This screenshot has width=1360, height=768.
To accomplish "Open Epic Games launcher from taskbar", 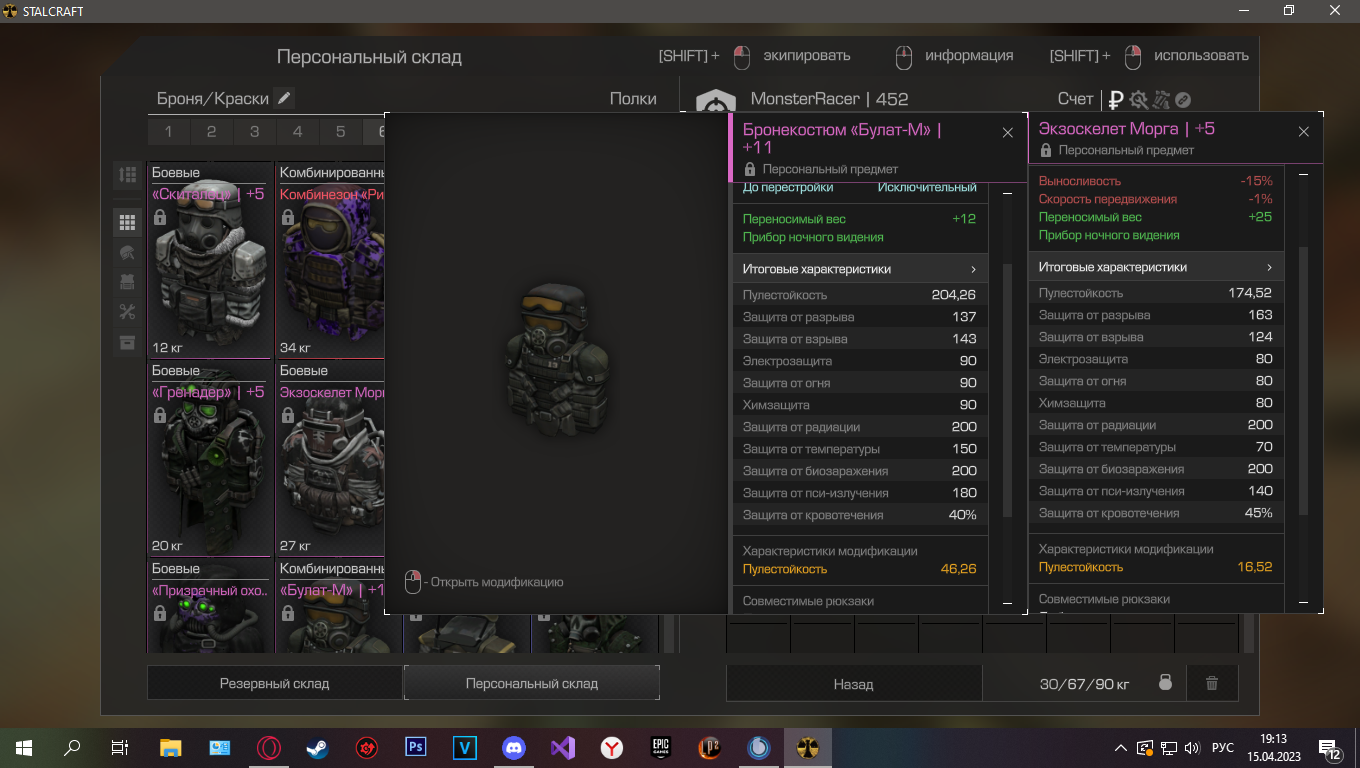I will [x=661, y=747].
